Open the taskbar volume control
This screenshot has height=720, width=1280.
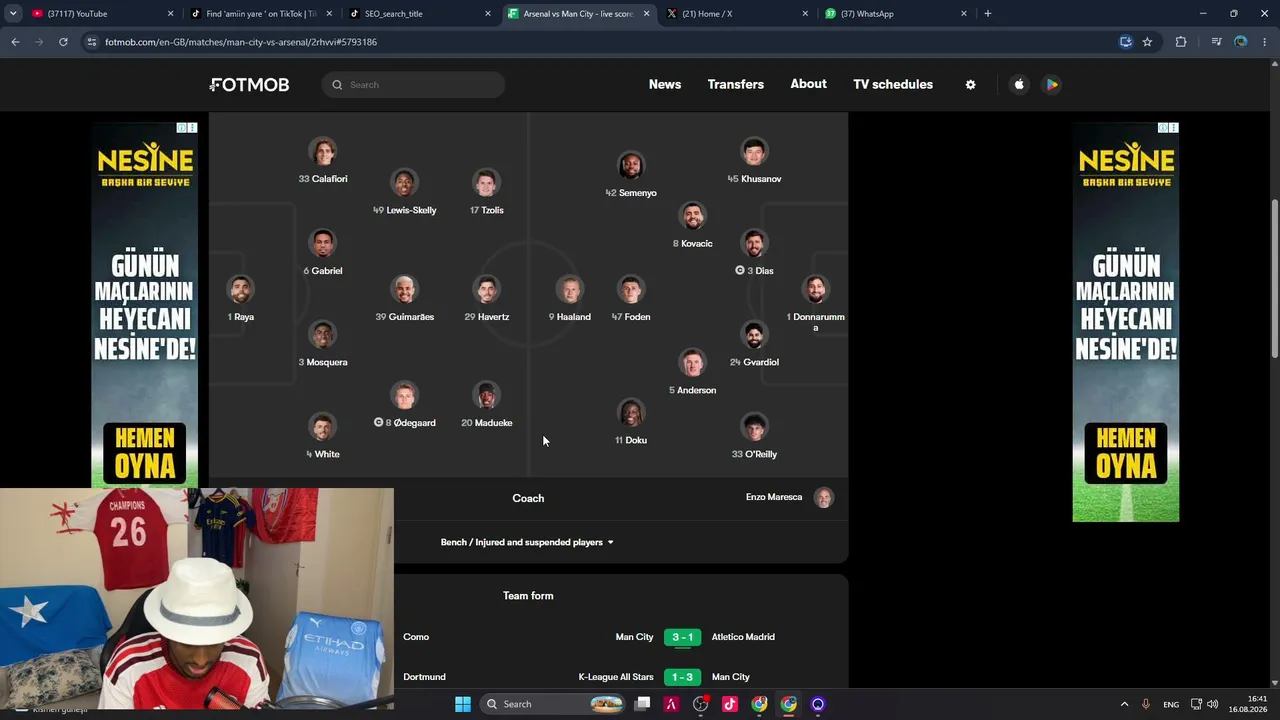(1212, 704)
